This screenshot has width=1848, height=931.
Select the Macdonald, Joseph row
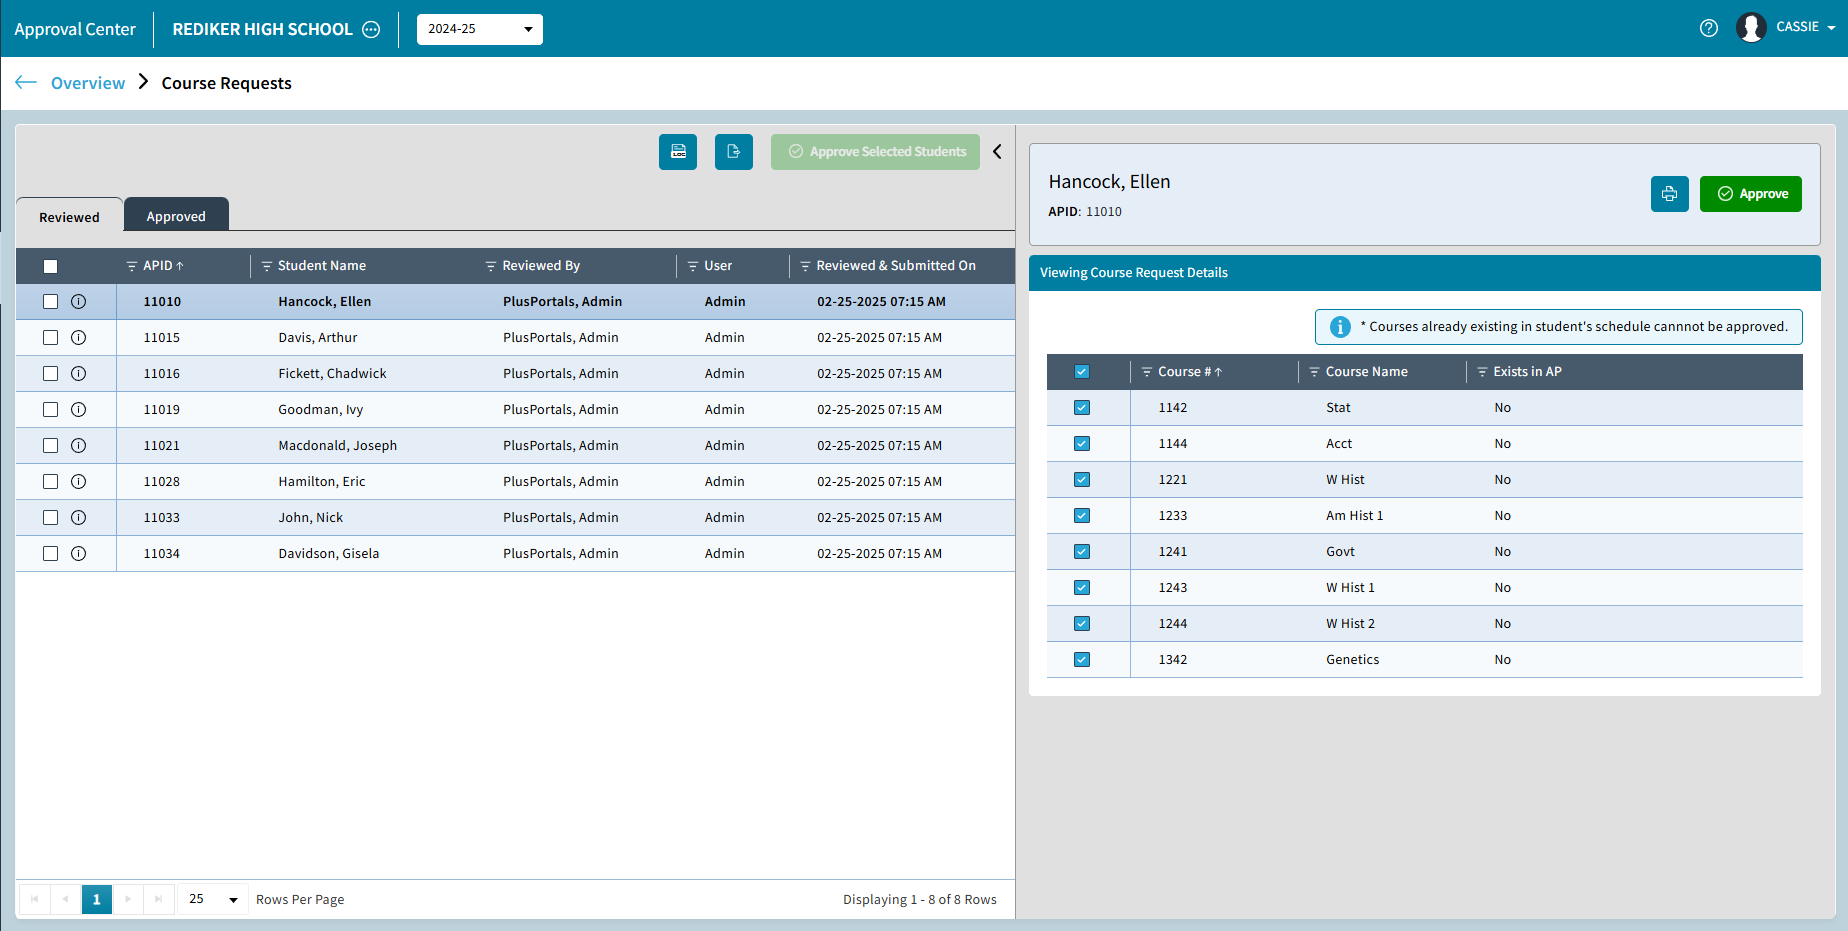(515, 446)
